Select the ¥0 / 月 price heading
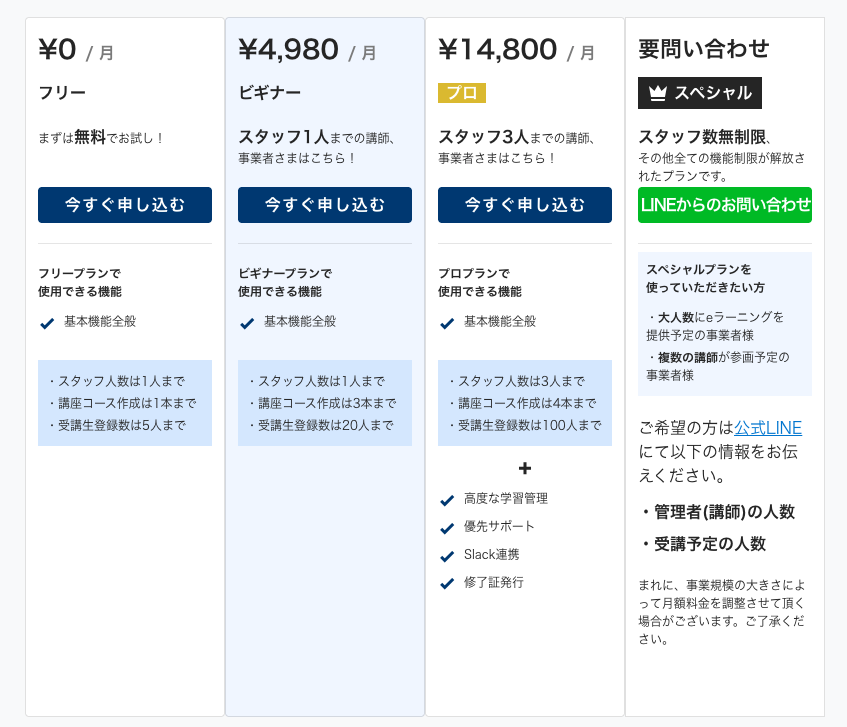The image size is (847, 727). (x=76, y=50)
